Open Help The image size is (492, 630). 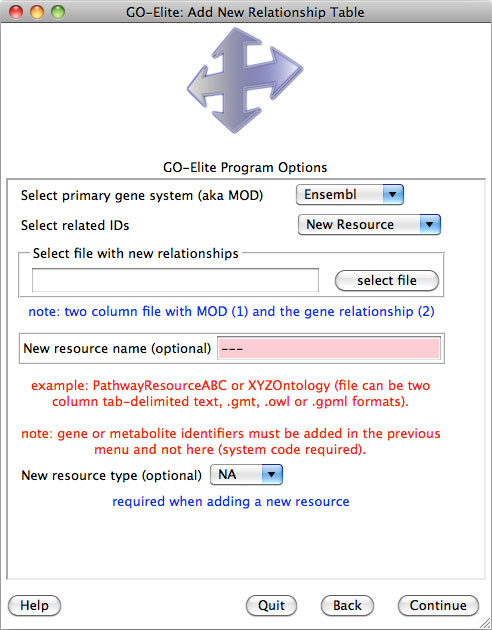[35, 605]
